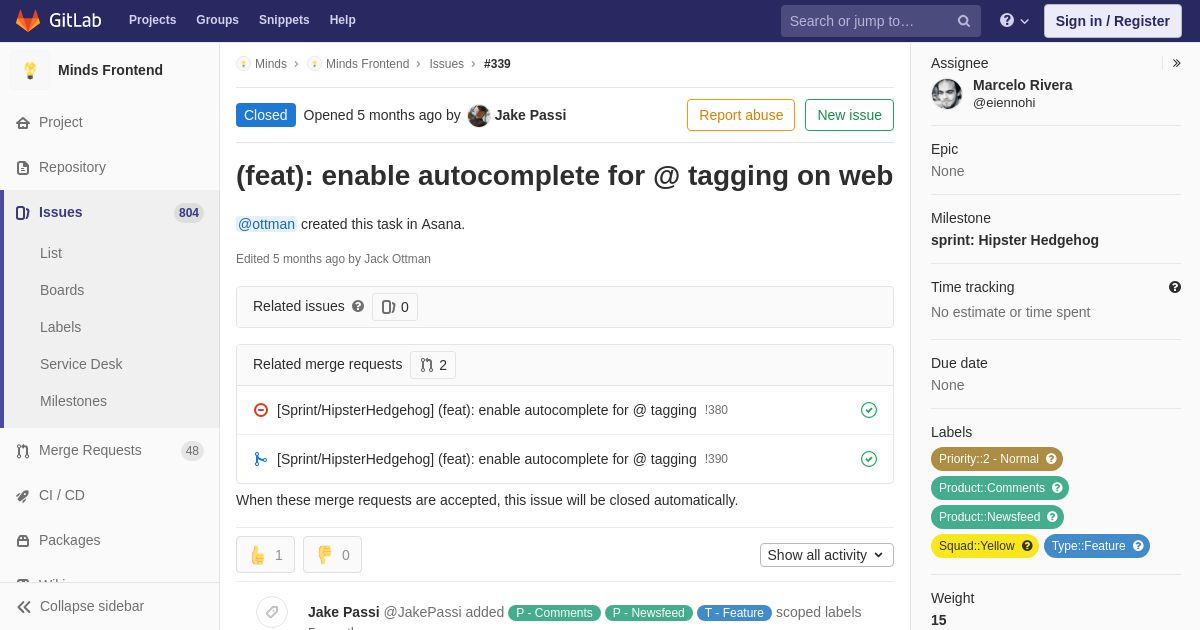Click the GitLab fox logo
This screenshot has width=1200, height=630.
[28, 20]
